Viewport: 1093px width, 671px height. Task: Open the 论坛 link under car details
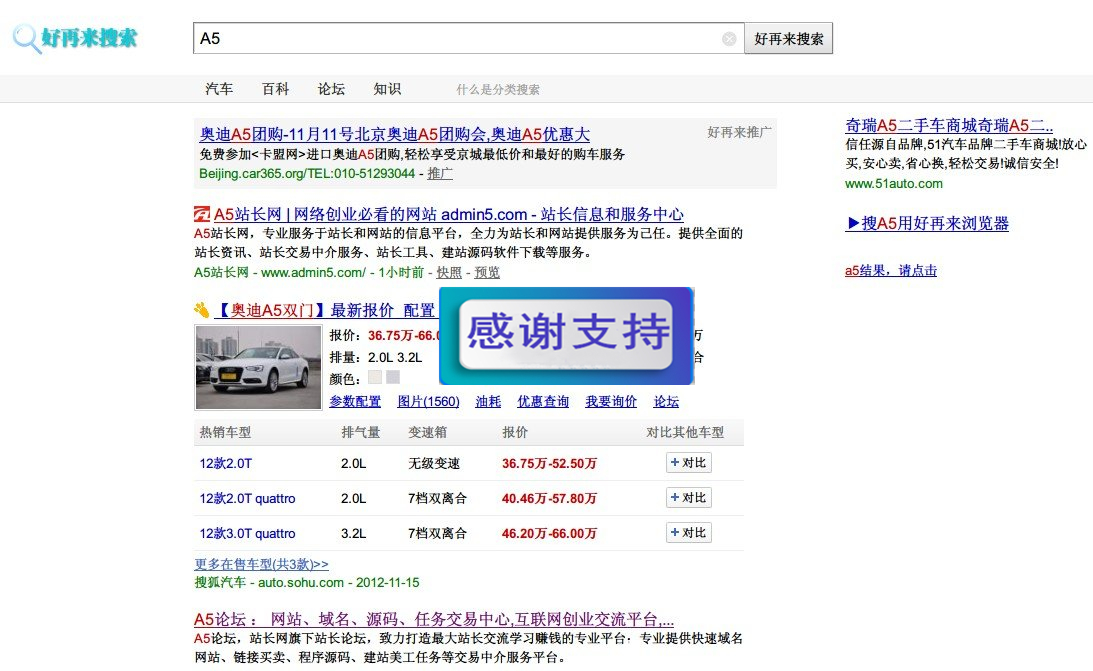point(666,401)
